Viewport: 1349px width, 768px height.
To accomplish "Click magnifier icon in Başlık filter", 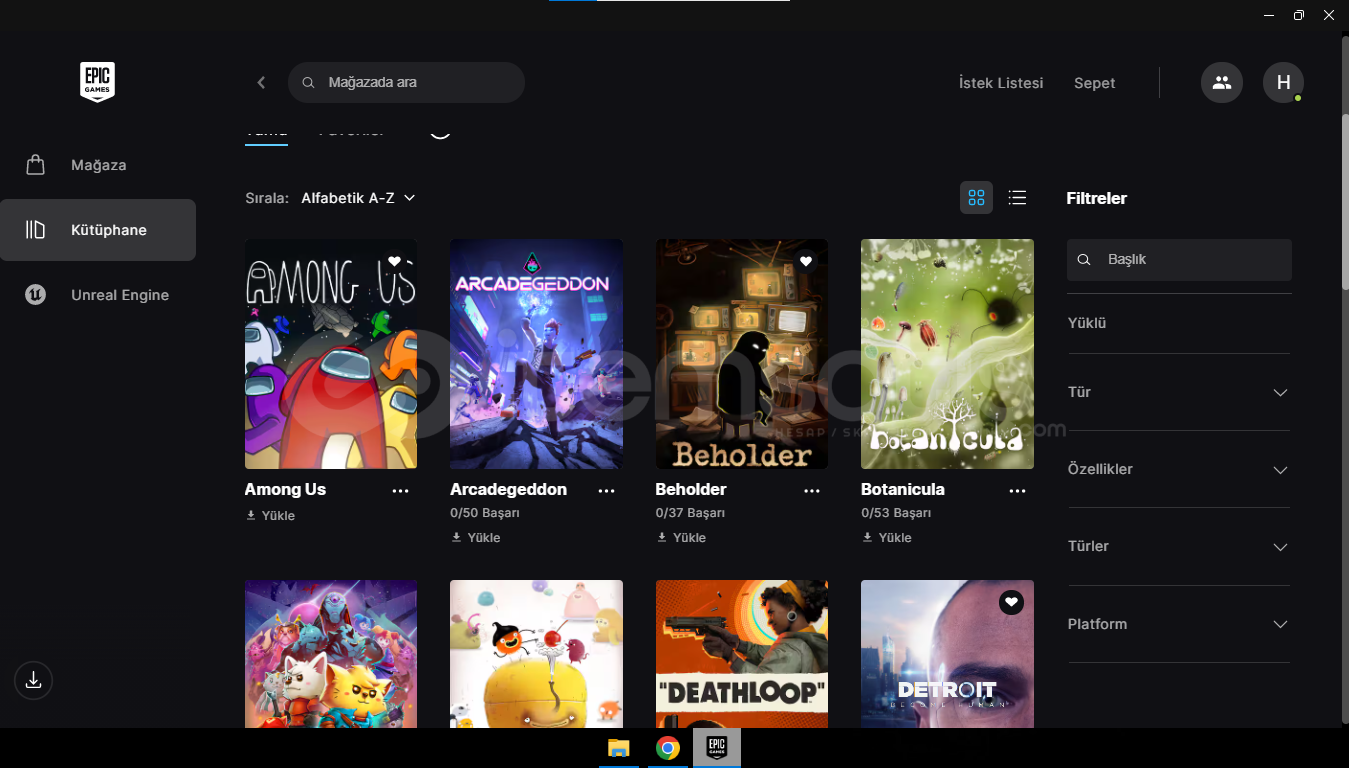I will point(1084,260).
